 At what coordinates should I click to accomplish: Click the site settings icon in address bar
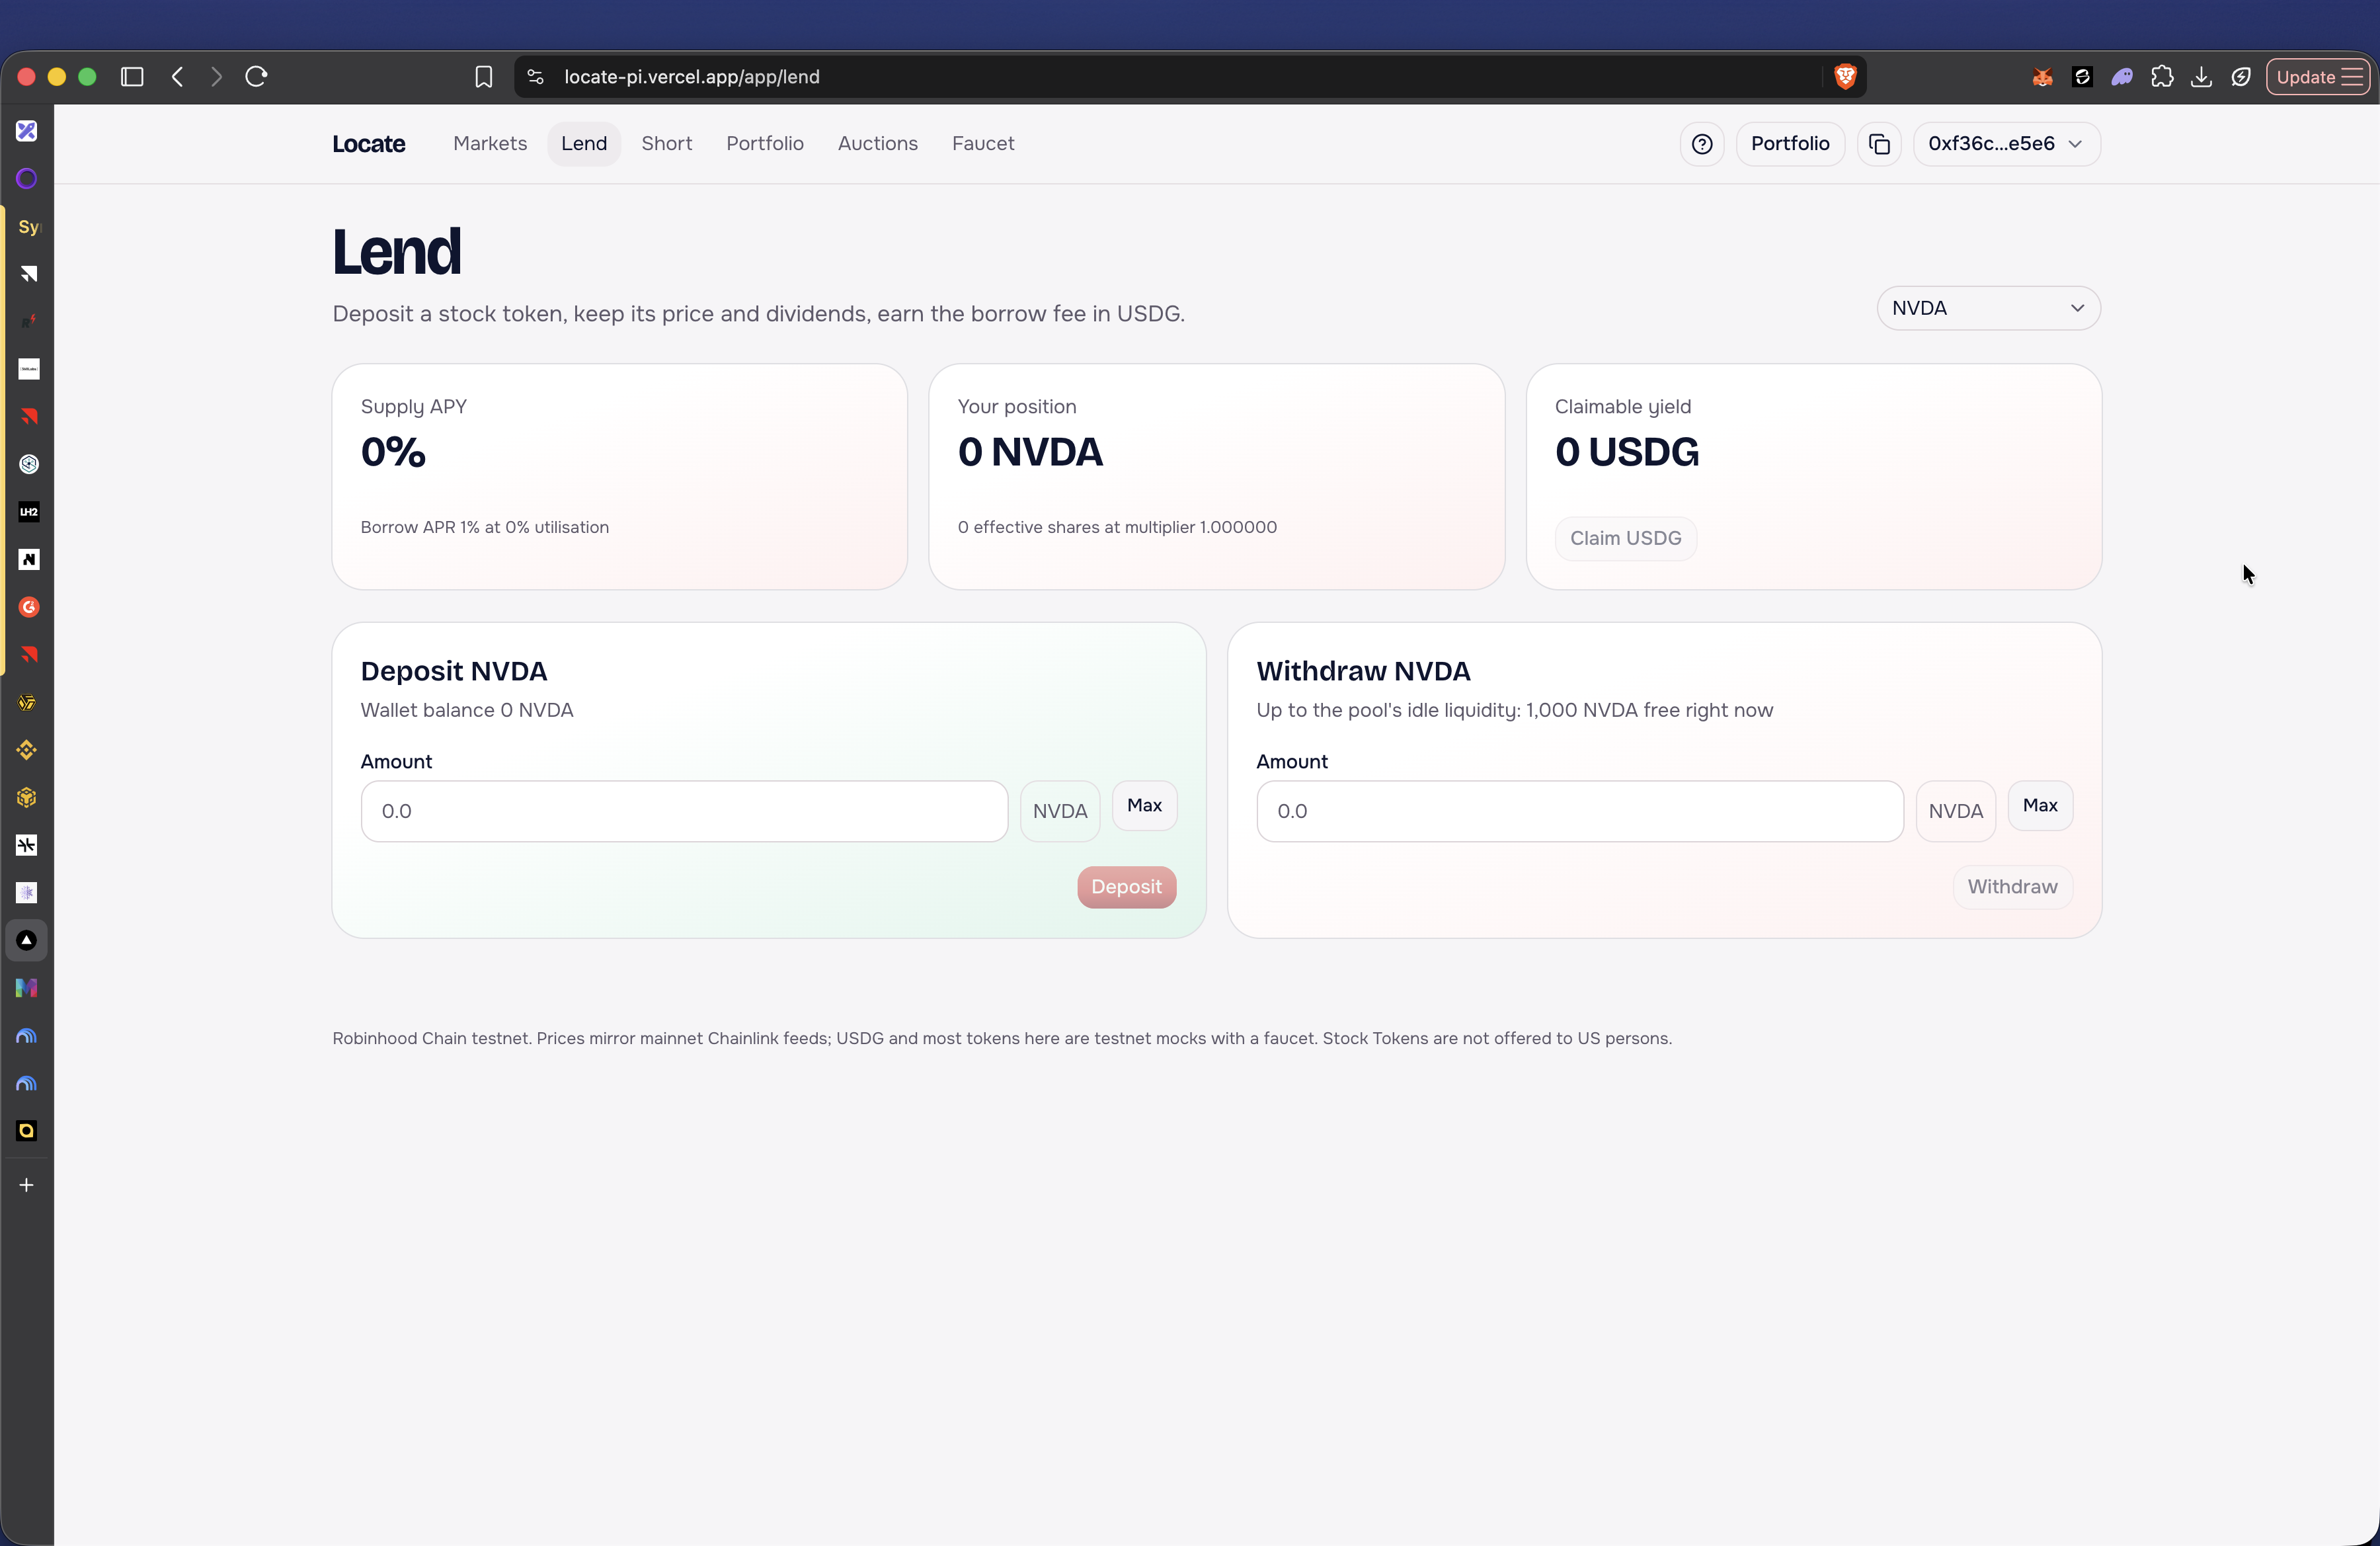(x=535, y=77)
